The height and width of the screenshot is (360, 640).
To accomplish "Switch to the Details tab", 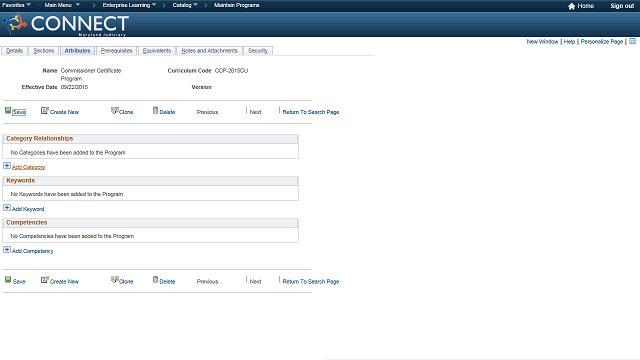I will pyautogui.click(x=14, y=51).
